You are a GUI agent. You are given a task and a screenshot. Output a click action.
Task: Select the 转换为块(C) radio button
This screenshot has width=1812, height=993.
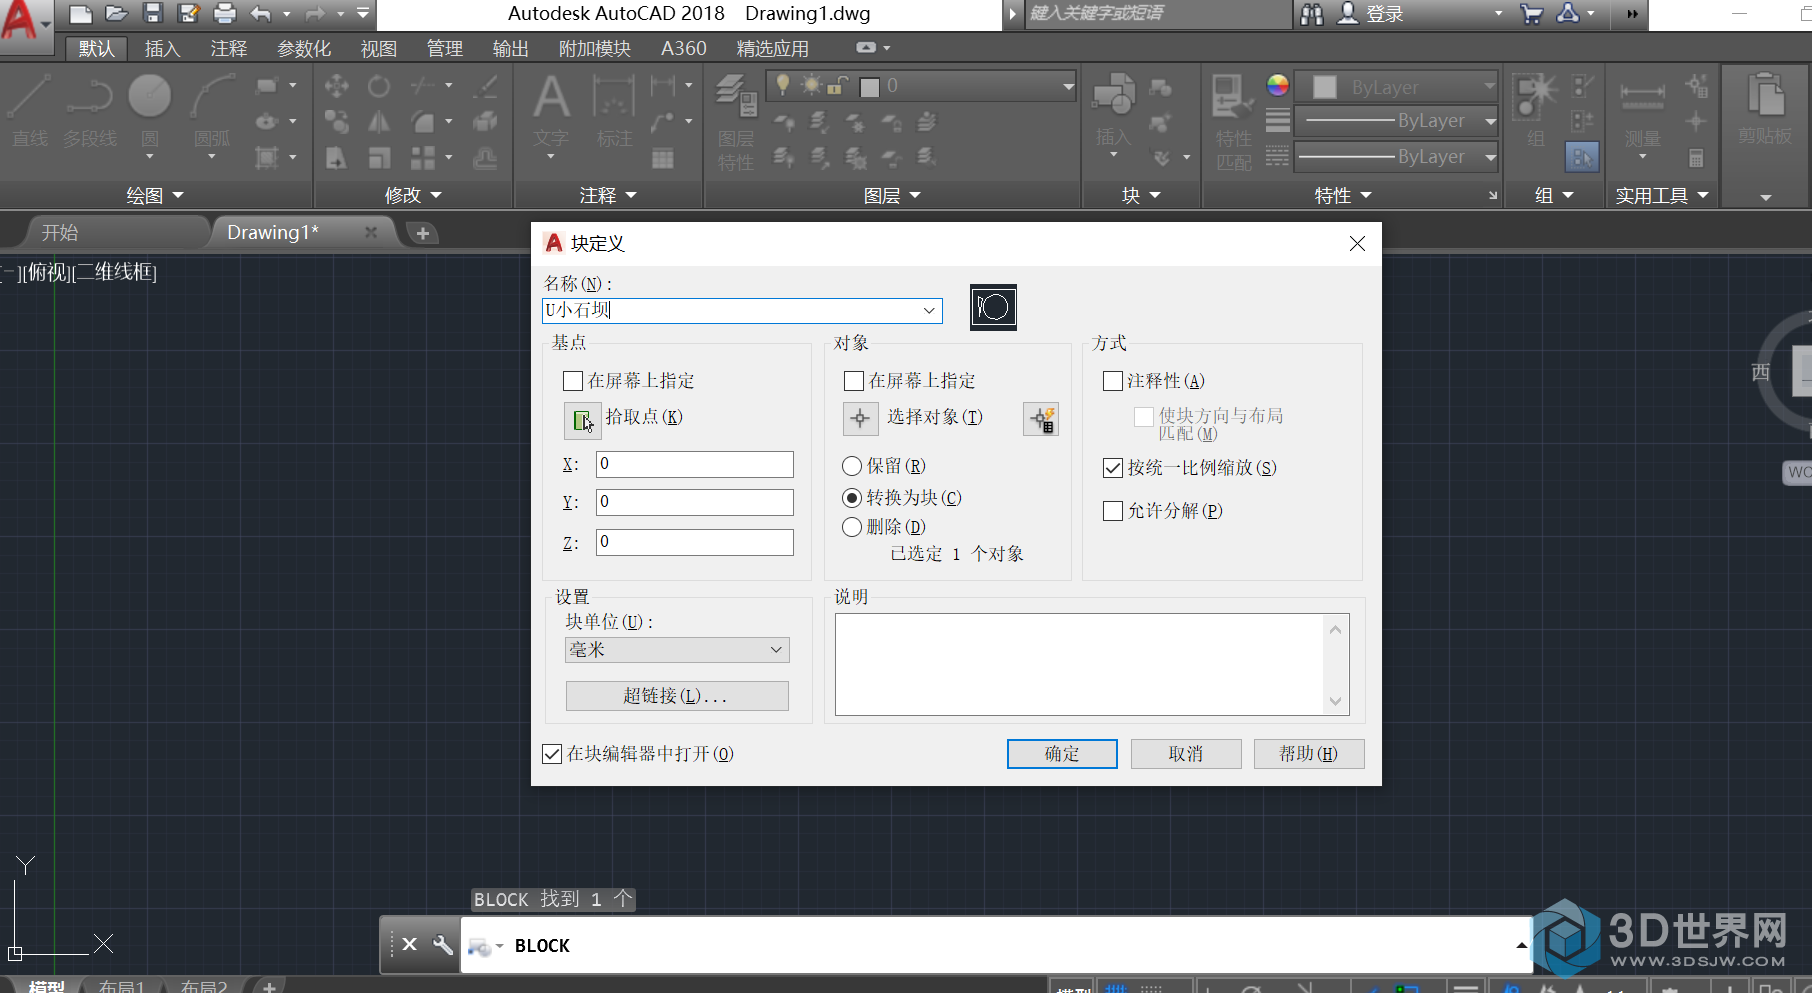(852, 498)
